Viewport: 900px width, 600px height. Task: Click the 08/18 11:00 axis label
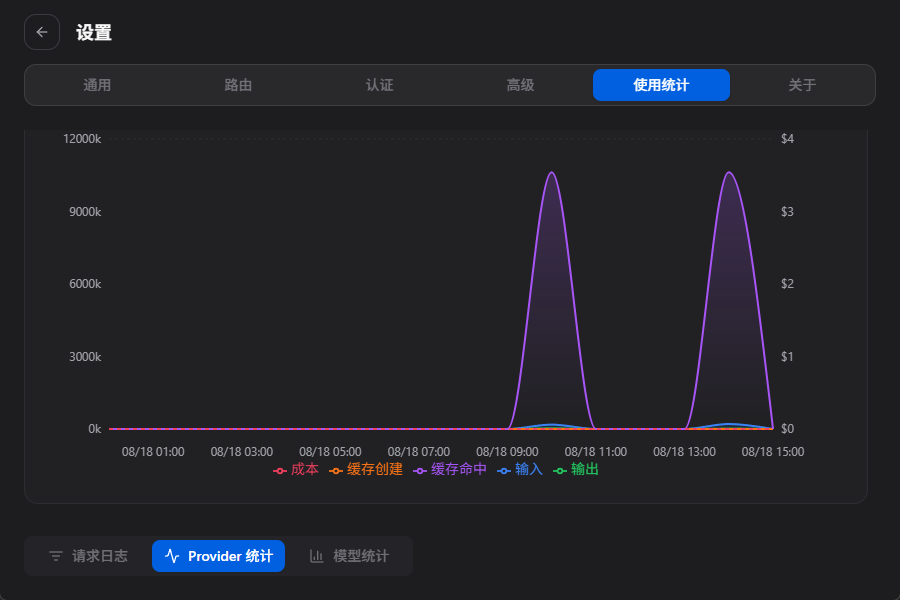click(596, 452)
